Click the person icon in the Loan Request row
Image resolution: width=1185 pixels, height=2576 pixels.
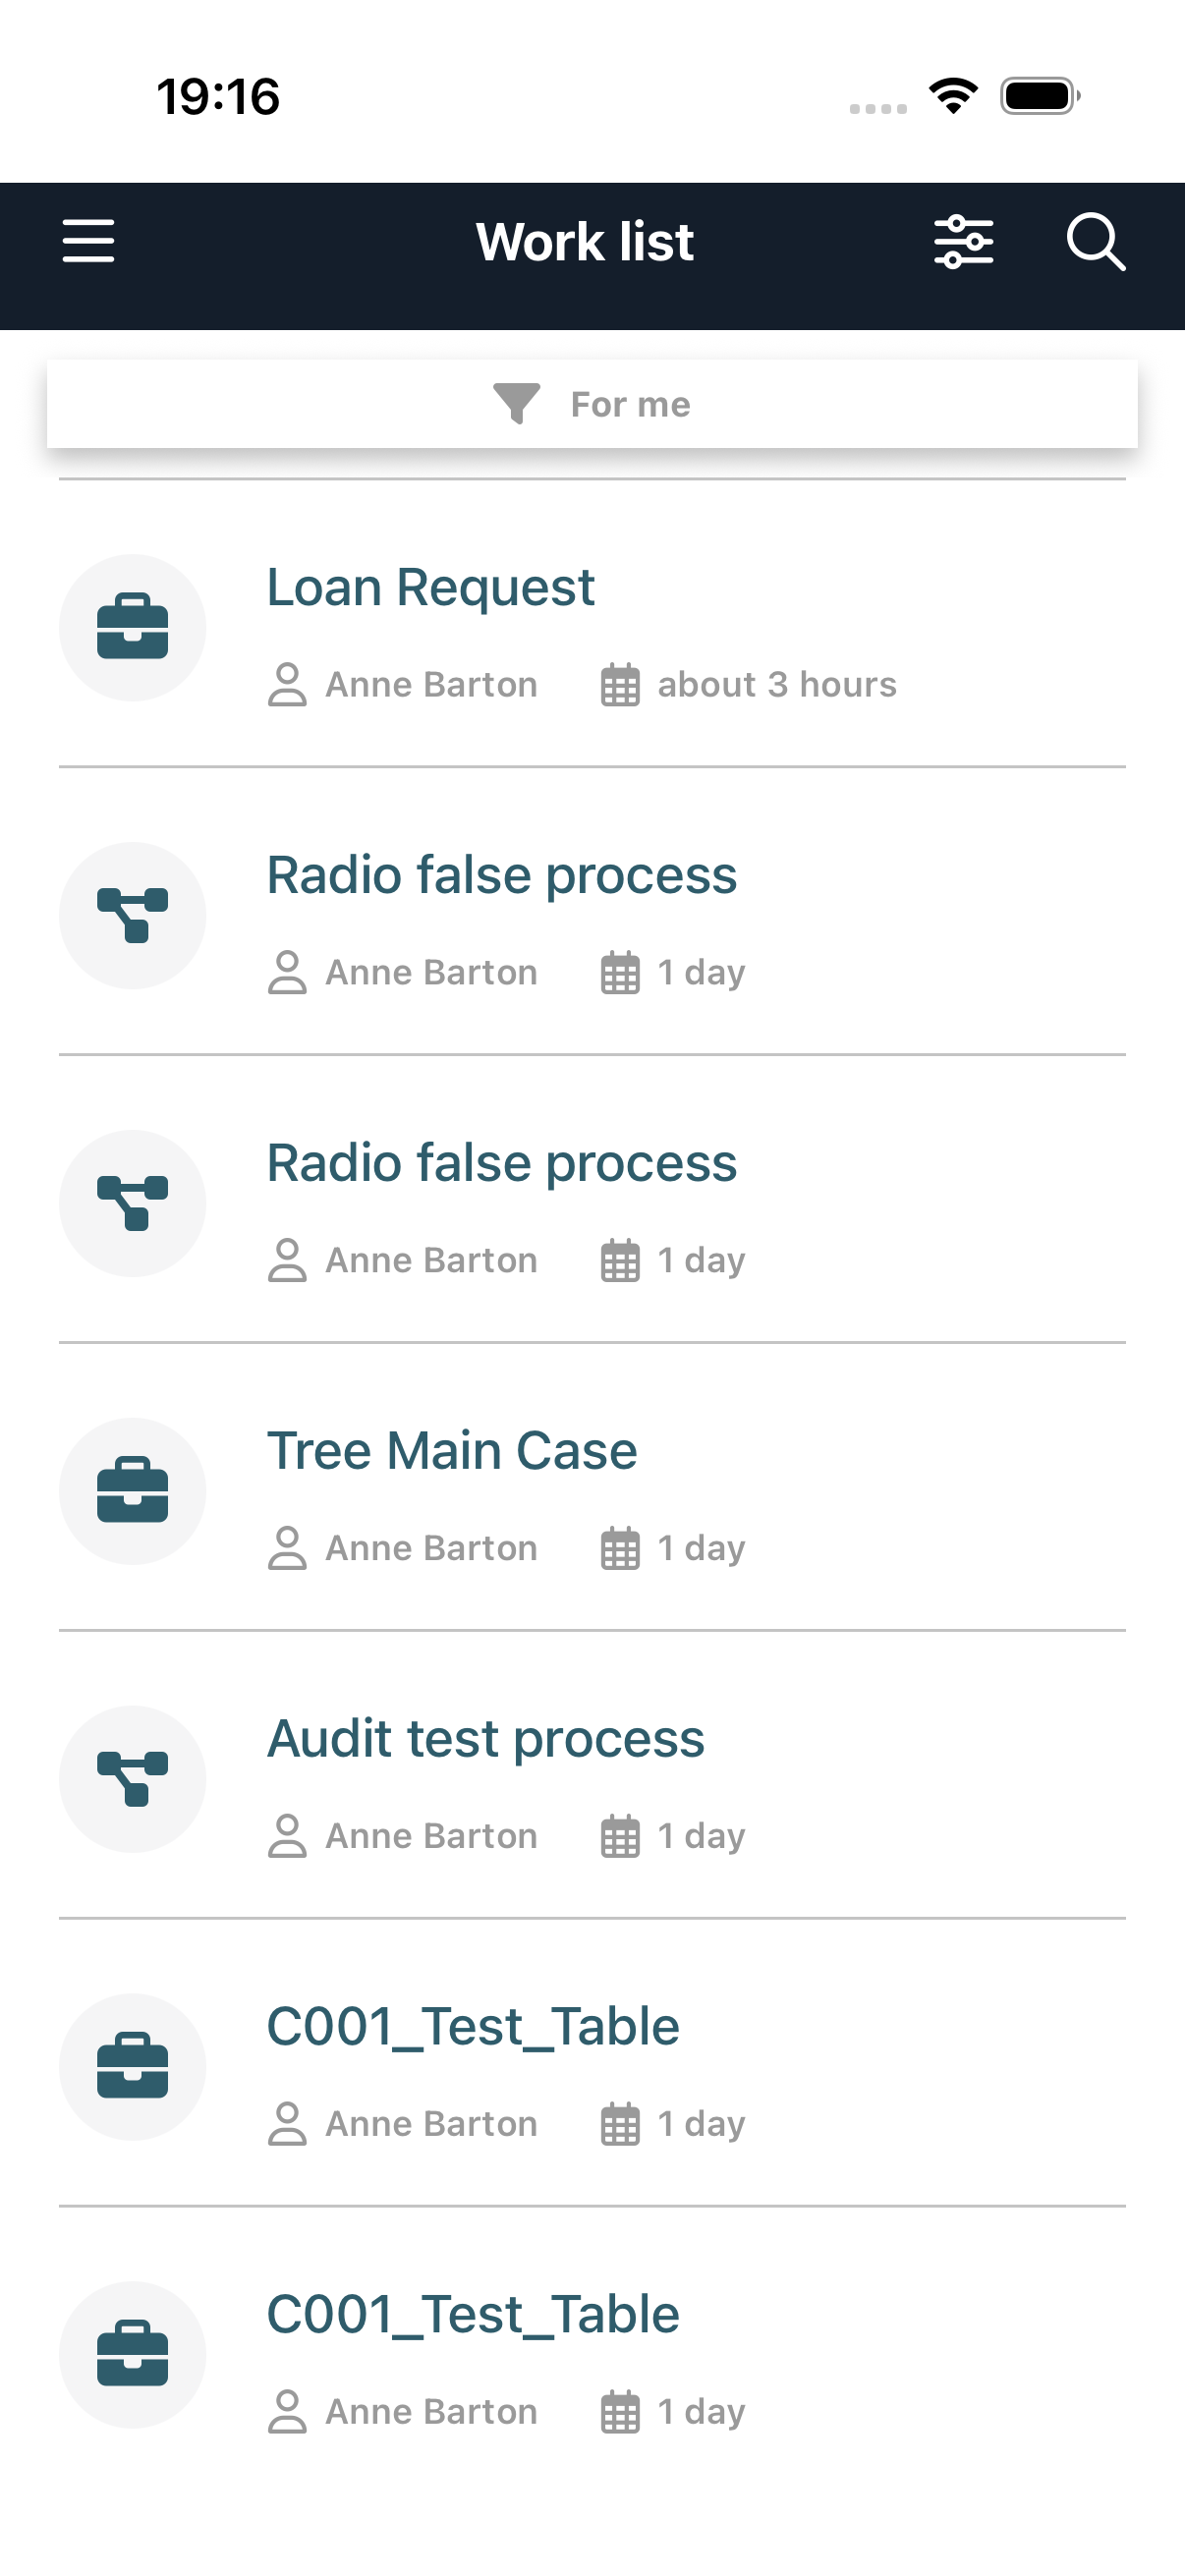click(x=287, y=686)
